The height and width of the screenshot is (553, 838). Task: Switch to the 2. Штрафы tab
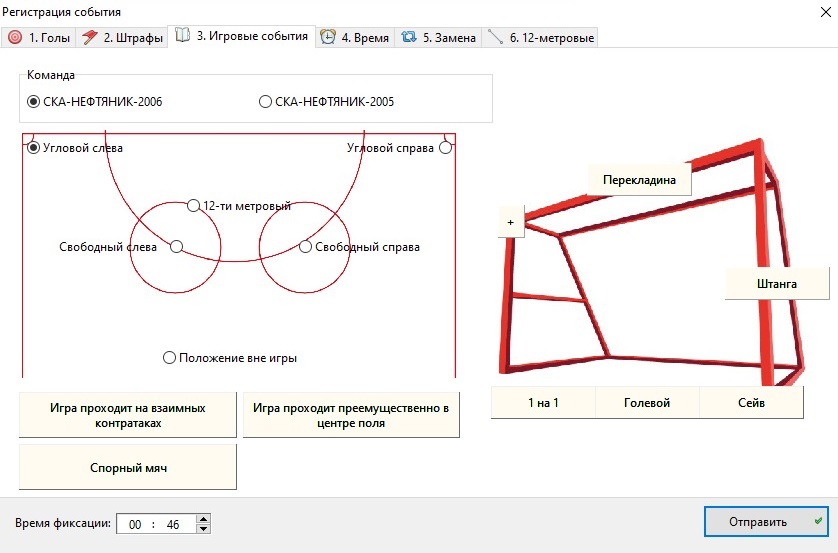pos(122,37)
